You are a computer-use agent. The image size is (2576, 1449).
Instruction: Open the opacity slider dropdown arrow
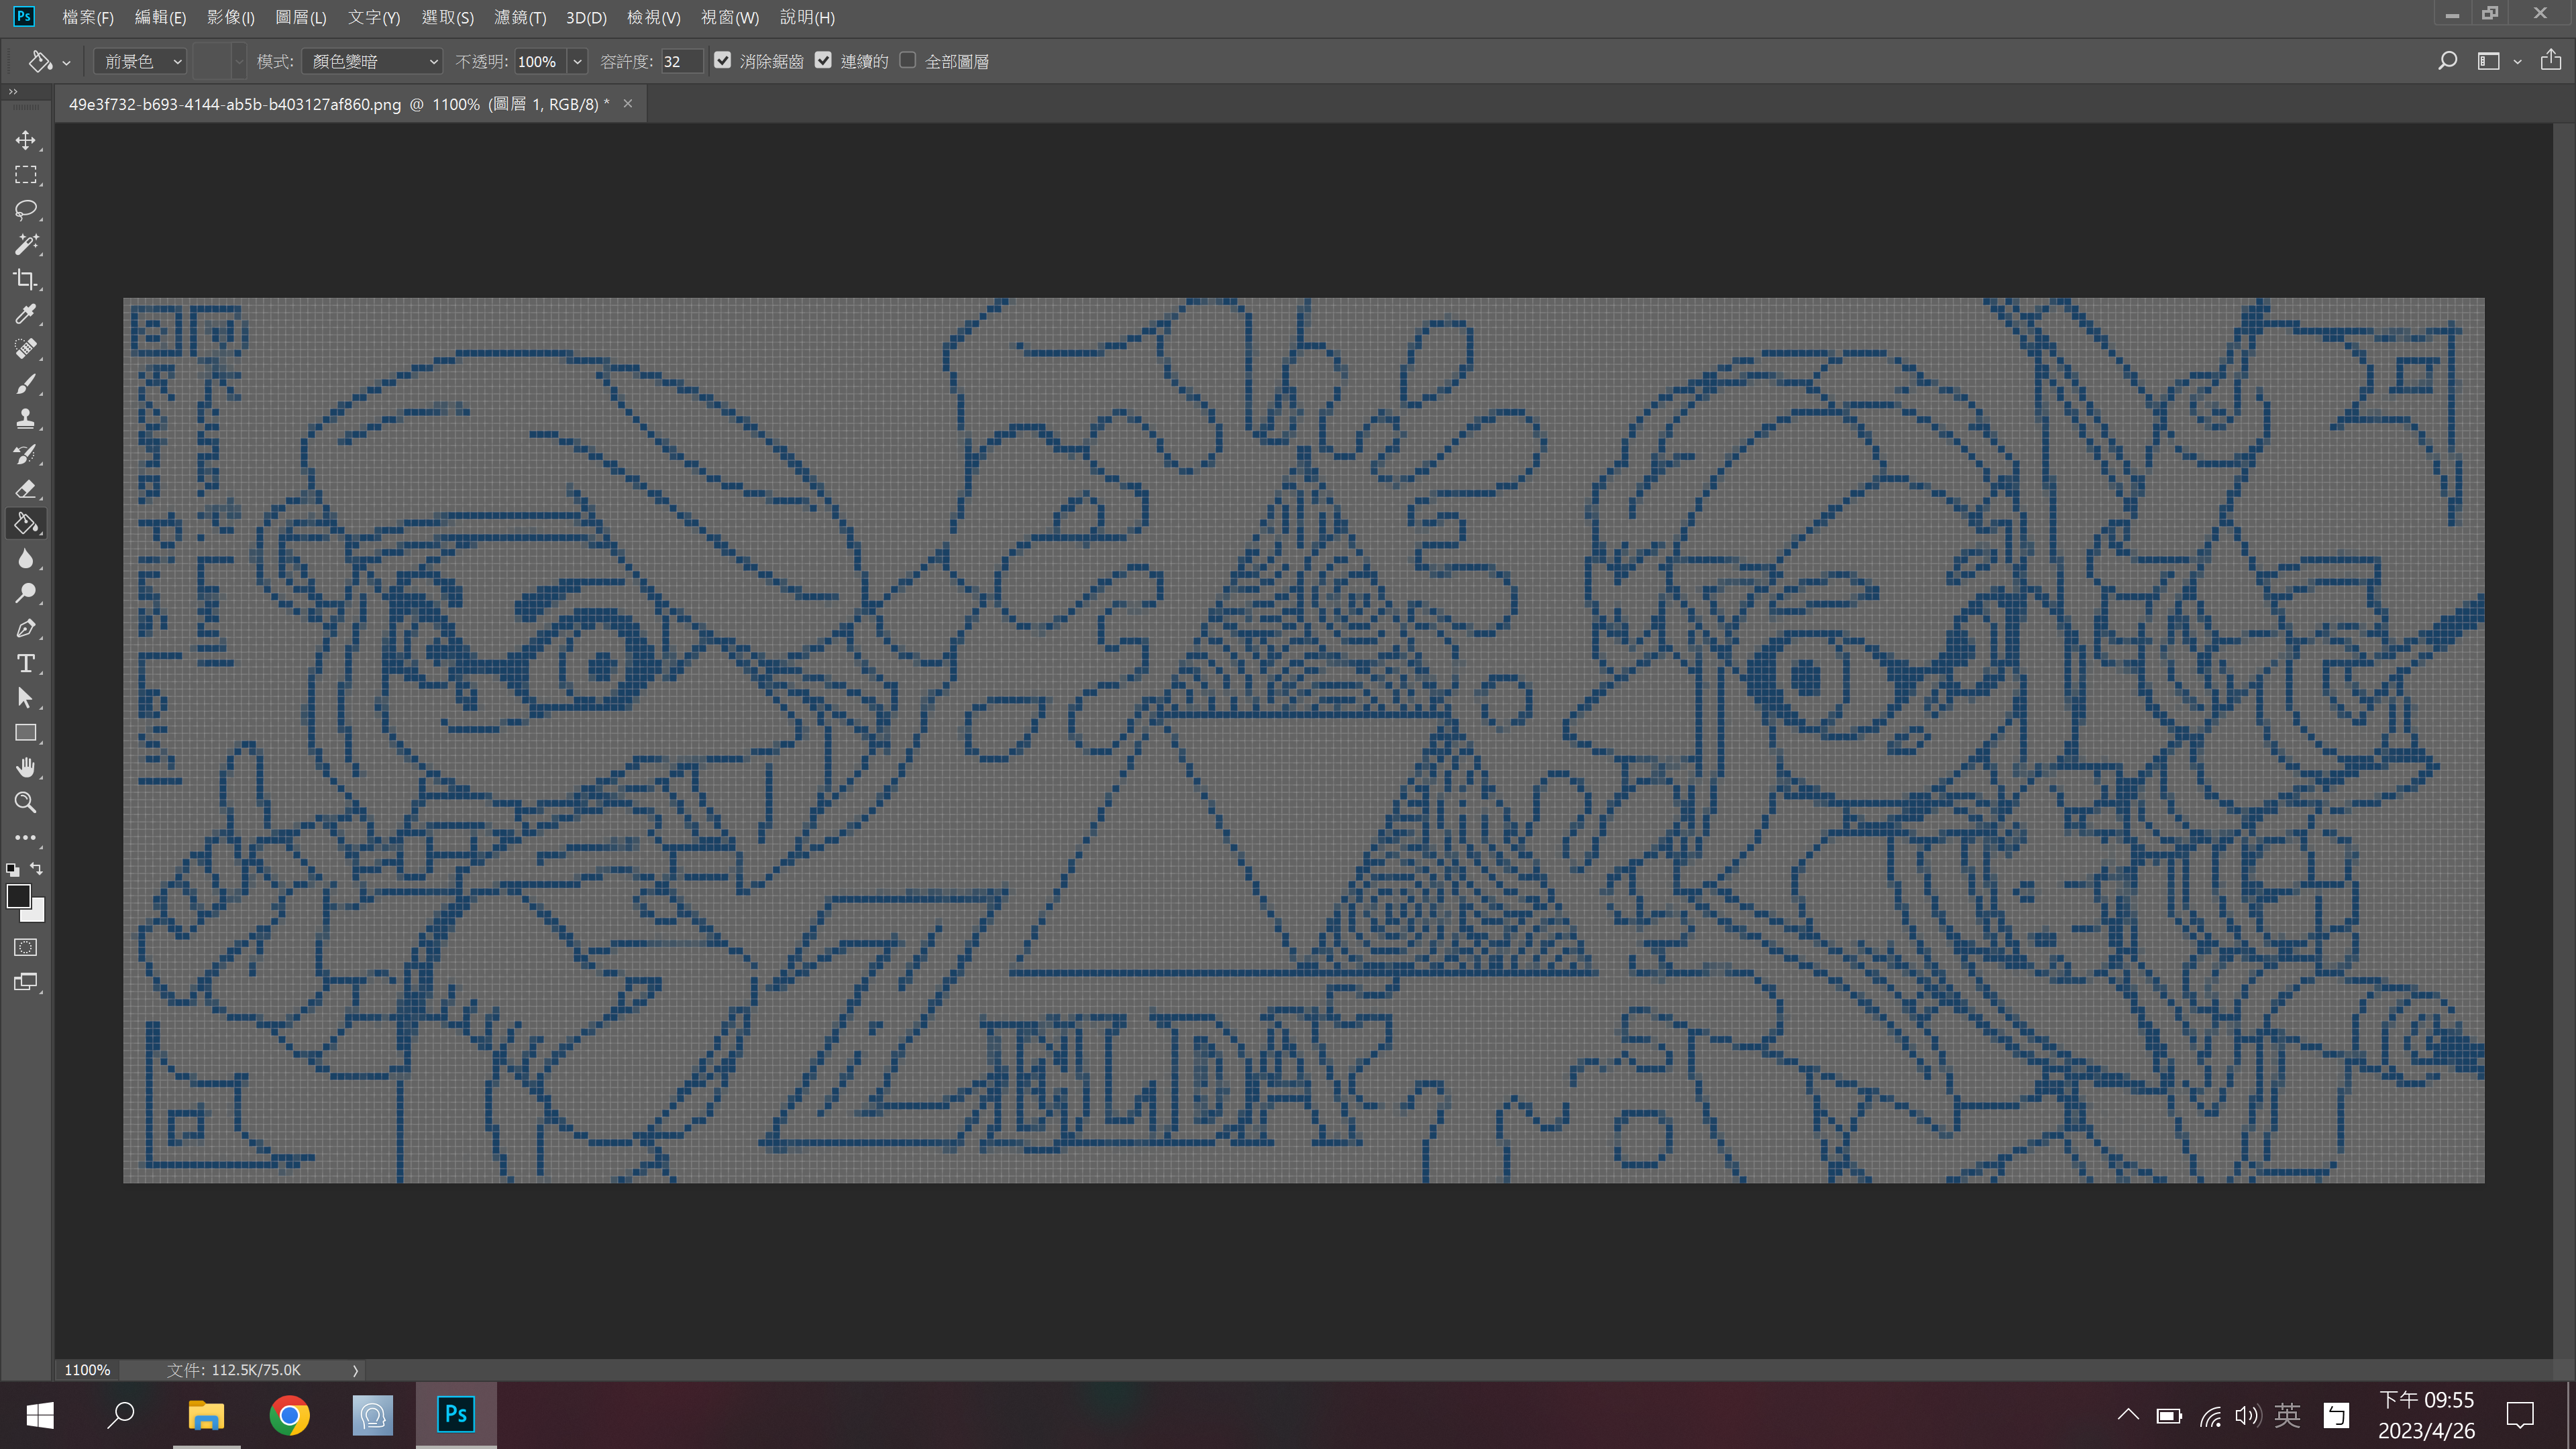click(x=577, y=61)
